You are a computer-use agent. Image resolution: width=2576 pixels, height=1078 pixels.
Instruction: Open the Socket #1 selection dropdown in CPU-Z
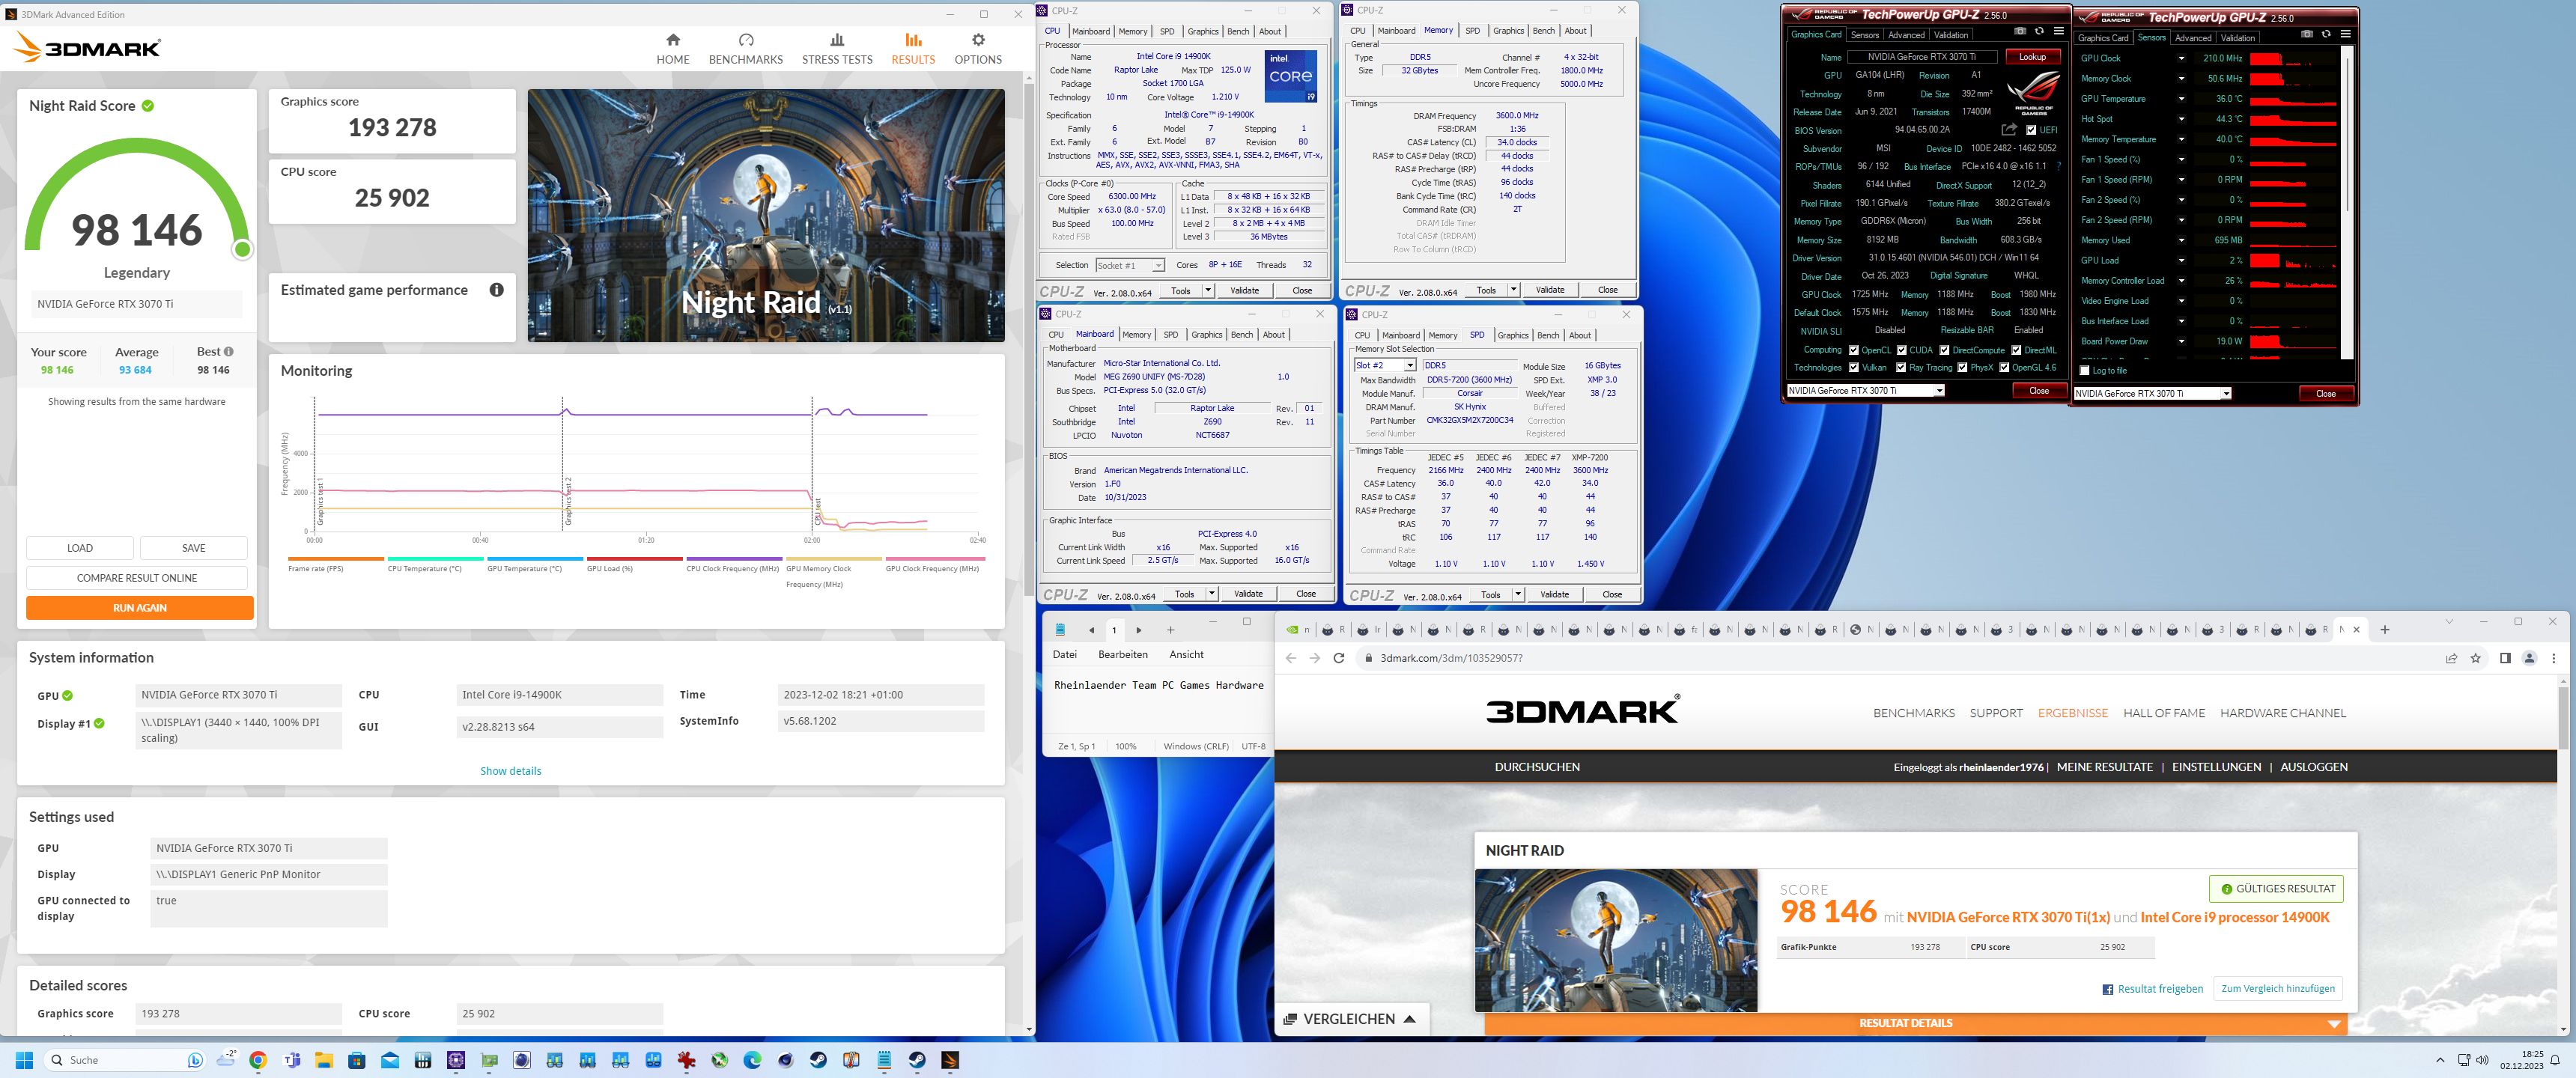pos(1129,265)
